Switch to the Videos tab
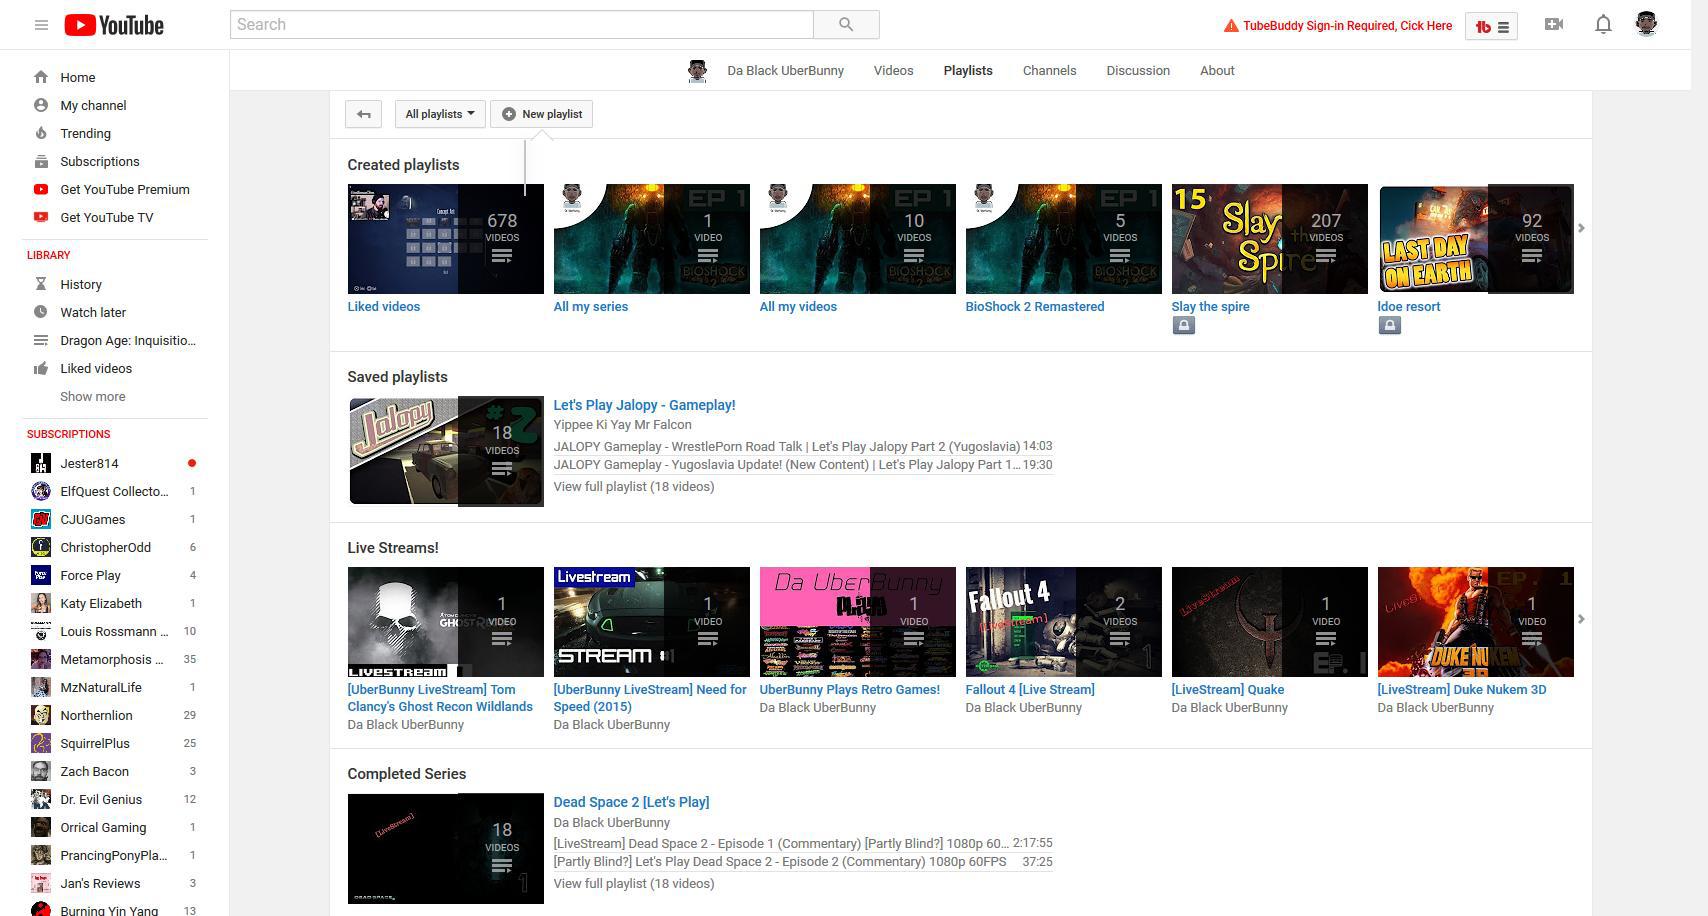Viewport: 1708px width, 916px height. click(x=893, y=70)
